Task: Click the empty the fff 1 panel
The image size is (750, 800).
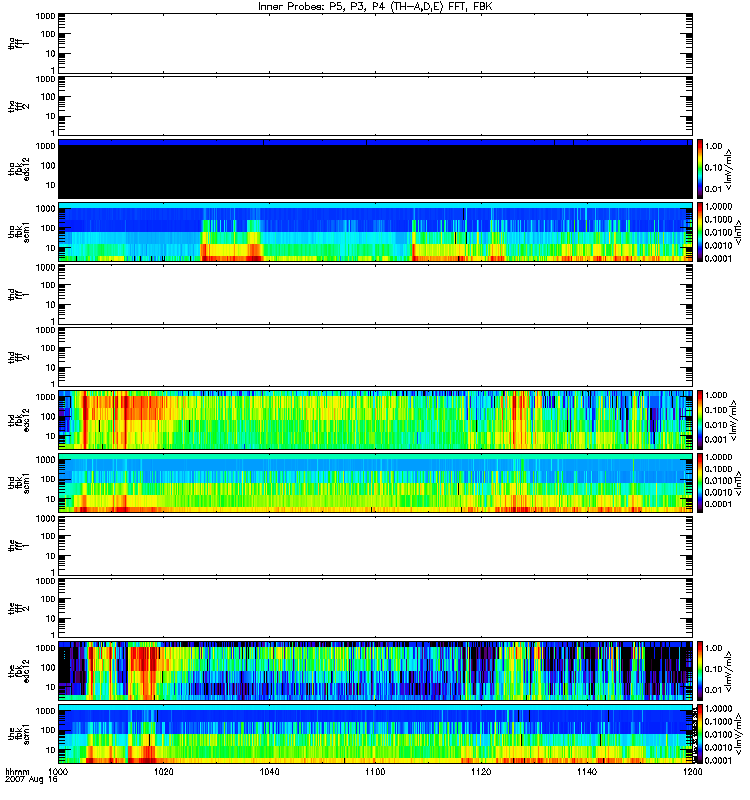Action: pyautogui.click(x=376, y=546)
